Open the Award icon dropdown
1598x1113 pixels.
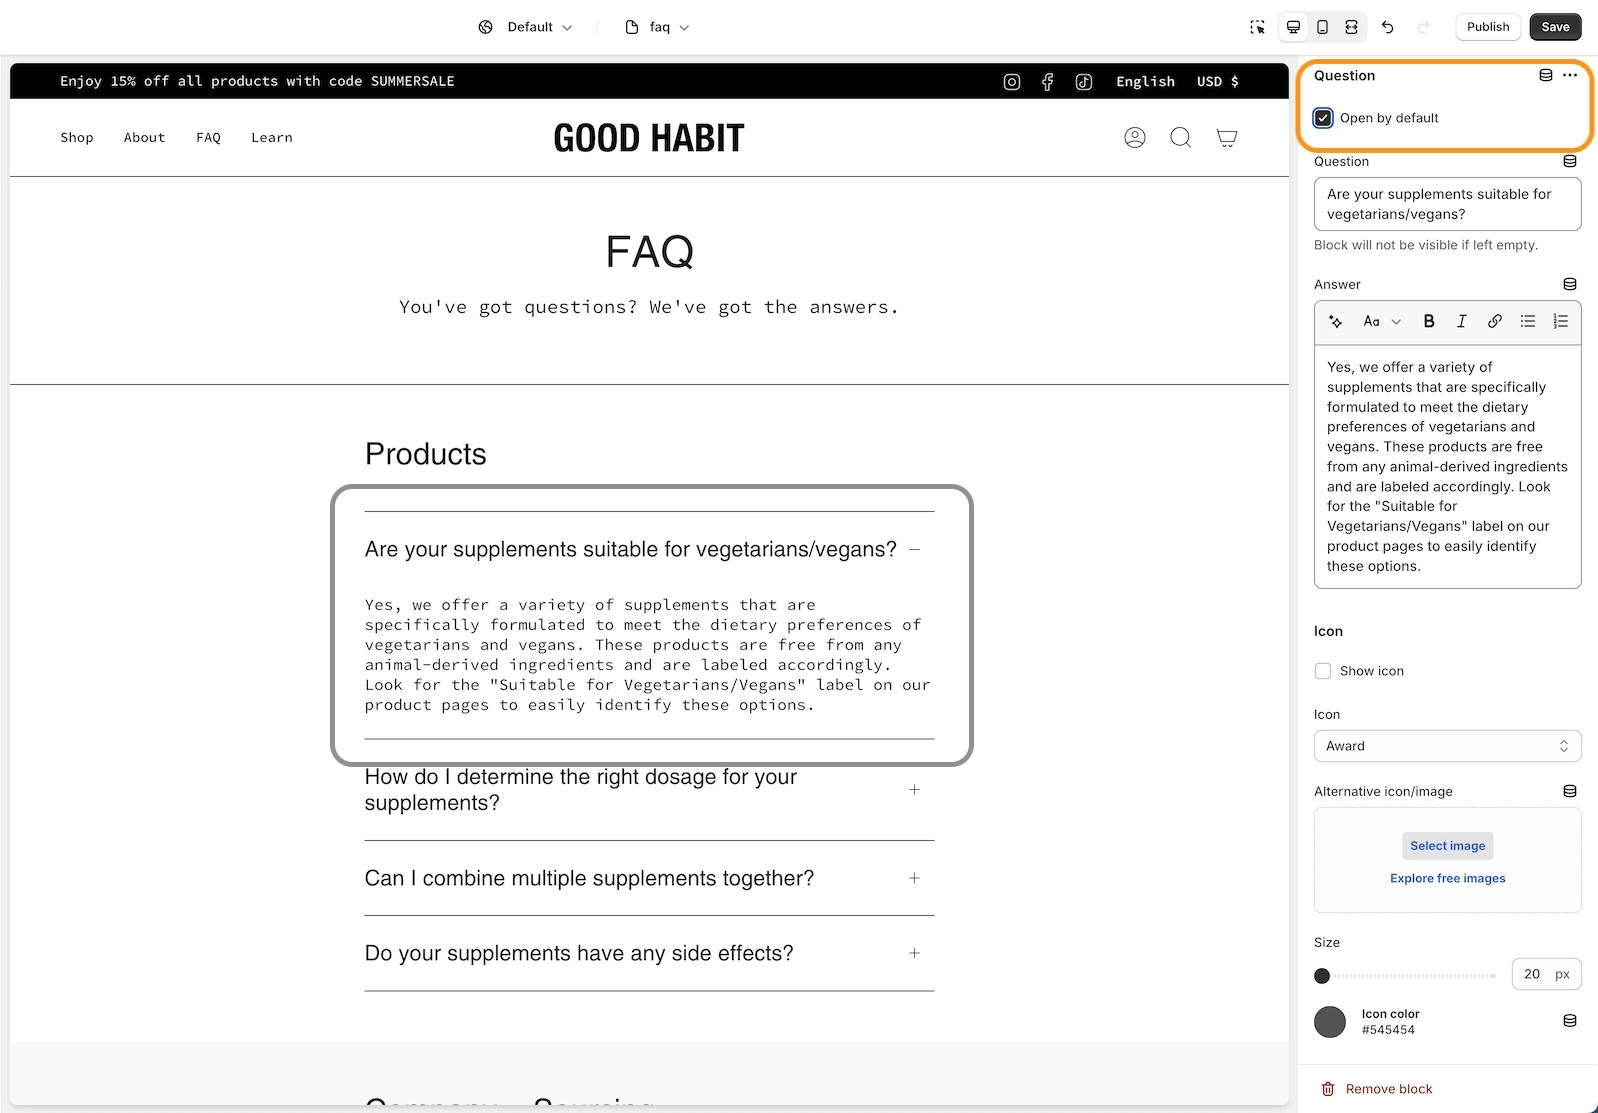pyautogui.click(x=1447, y=746)
